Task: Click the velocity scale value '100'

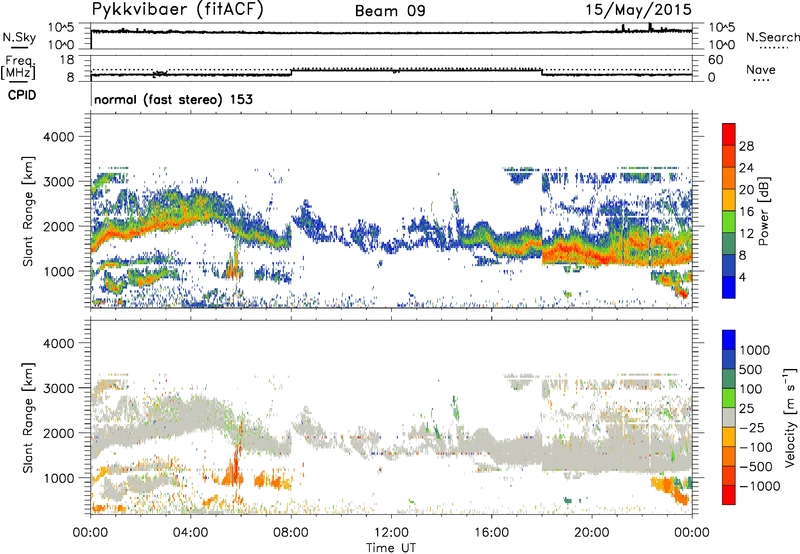Action: click(x=751, y=389)
